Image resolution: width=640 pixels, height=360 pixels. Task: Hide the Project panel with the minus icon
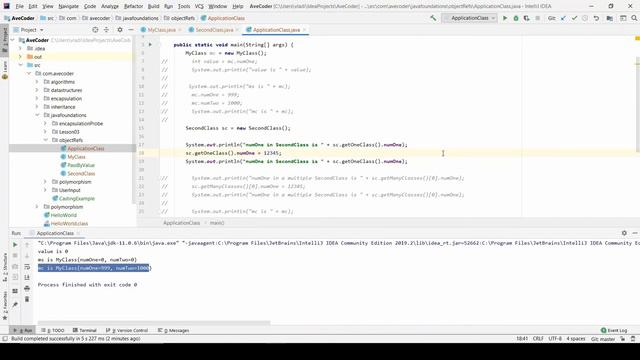tap(131, 30)
